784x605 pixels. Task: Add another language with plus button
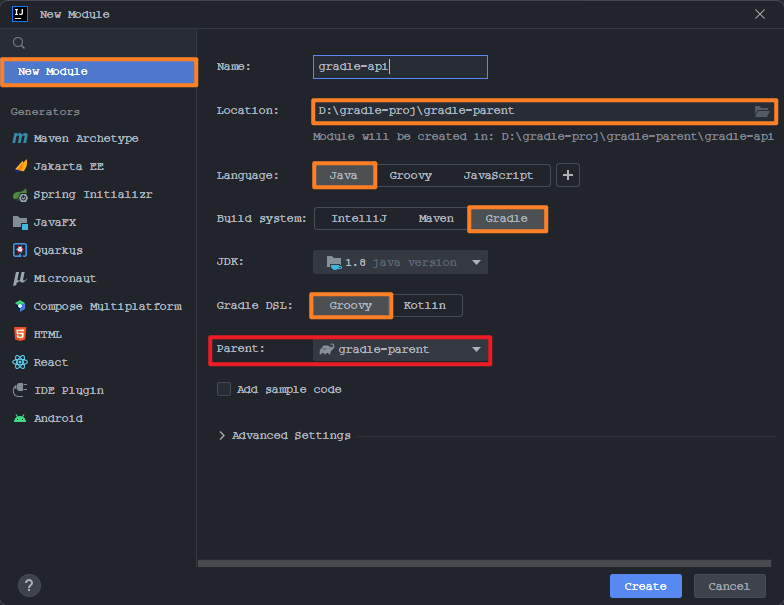tap(568, 175)
